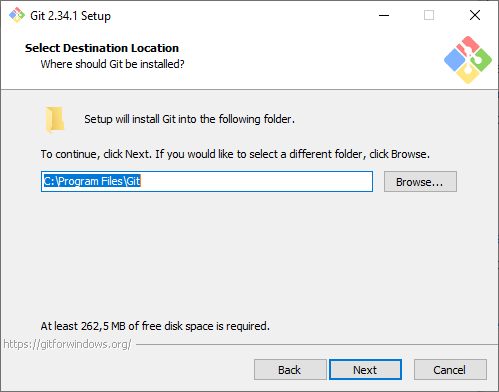Click the large Git logo in the header
This screenshot has height=392, width=499.
click(x=468, y=60)
